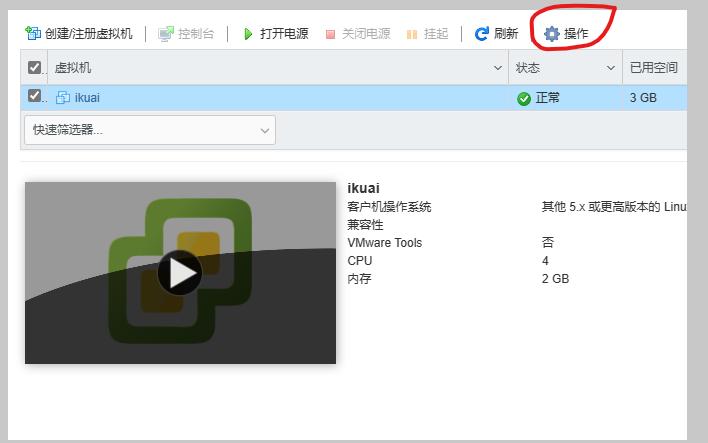
Task: Click the play button on VM preview
Action: click(180, 273)
